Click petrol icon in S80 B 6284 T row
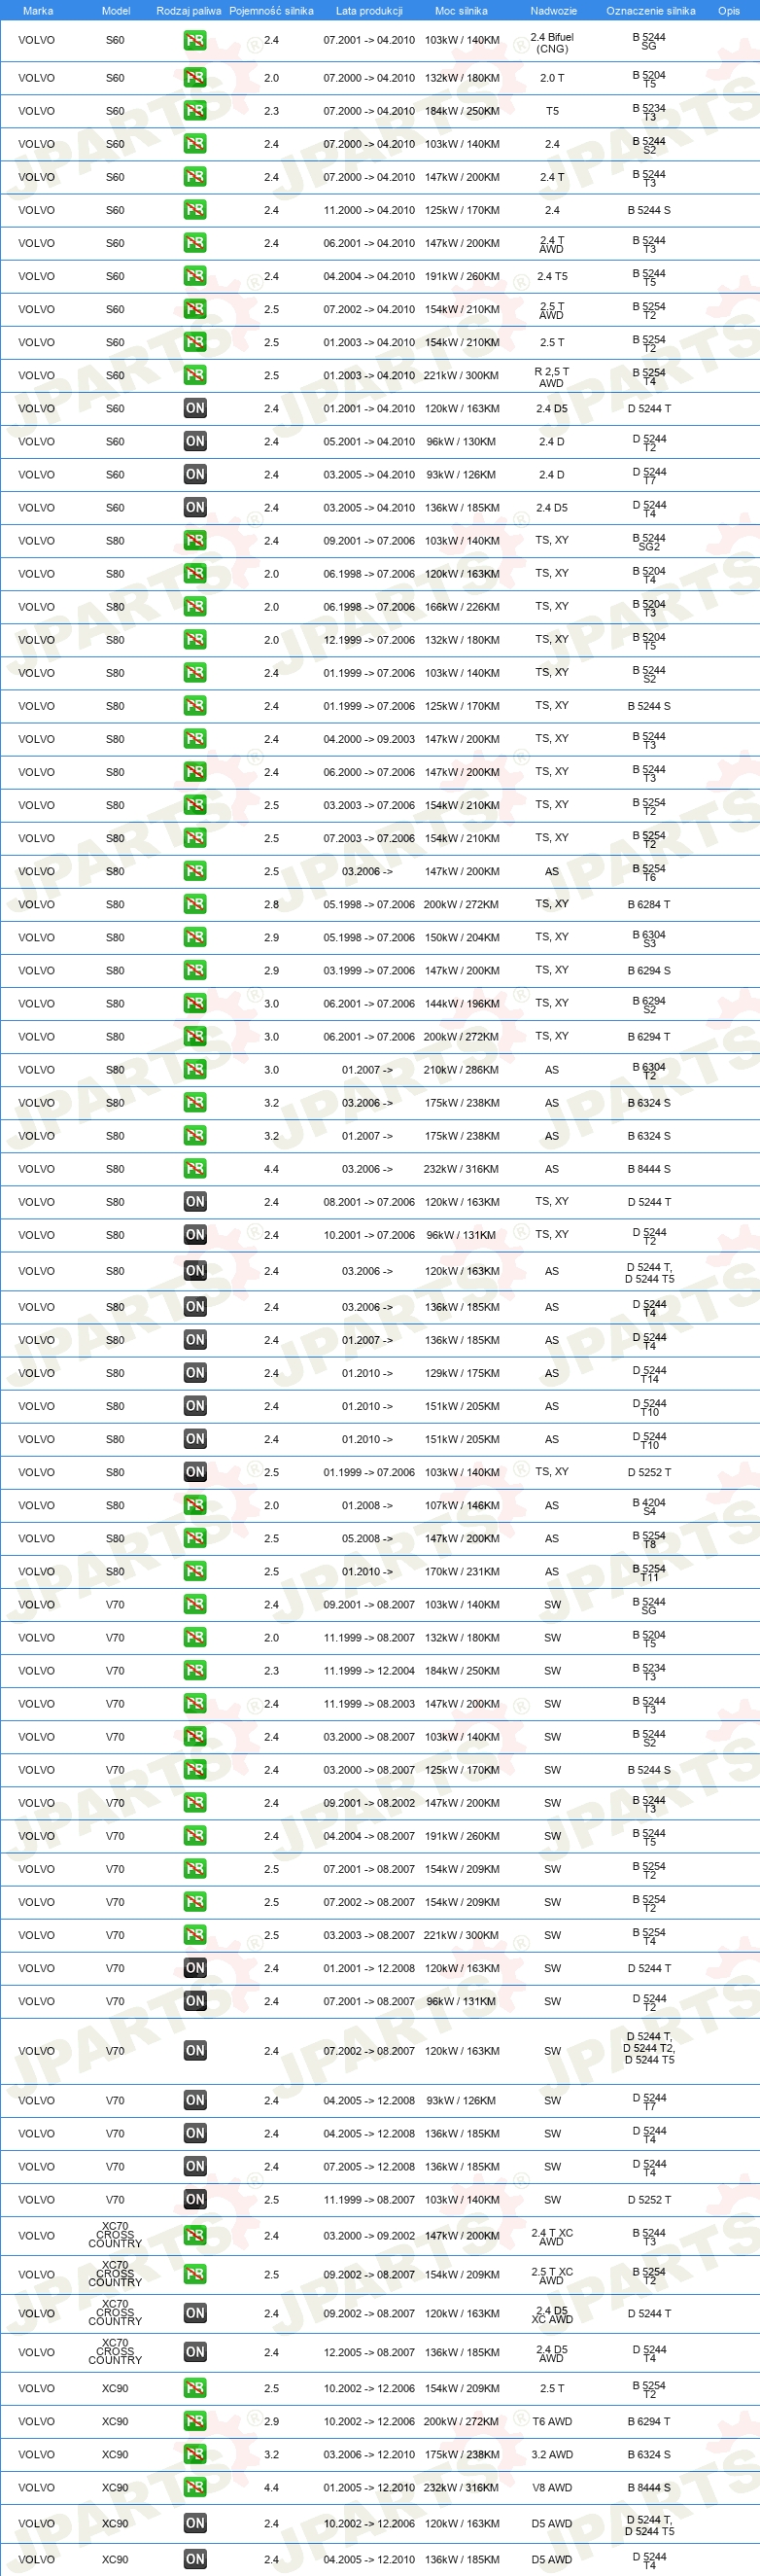The image size is (760, 2576). pyautogui.click(x=195, y=904)
